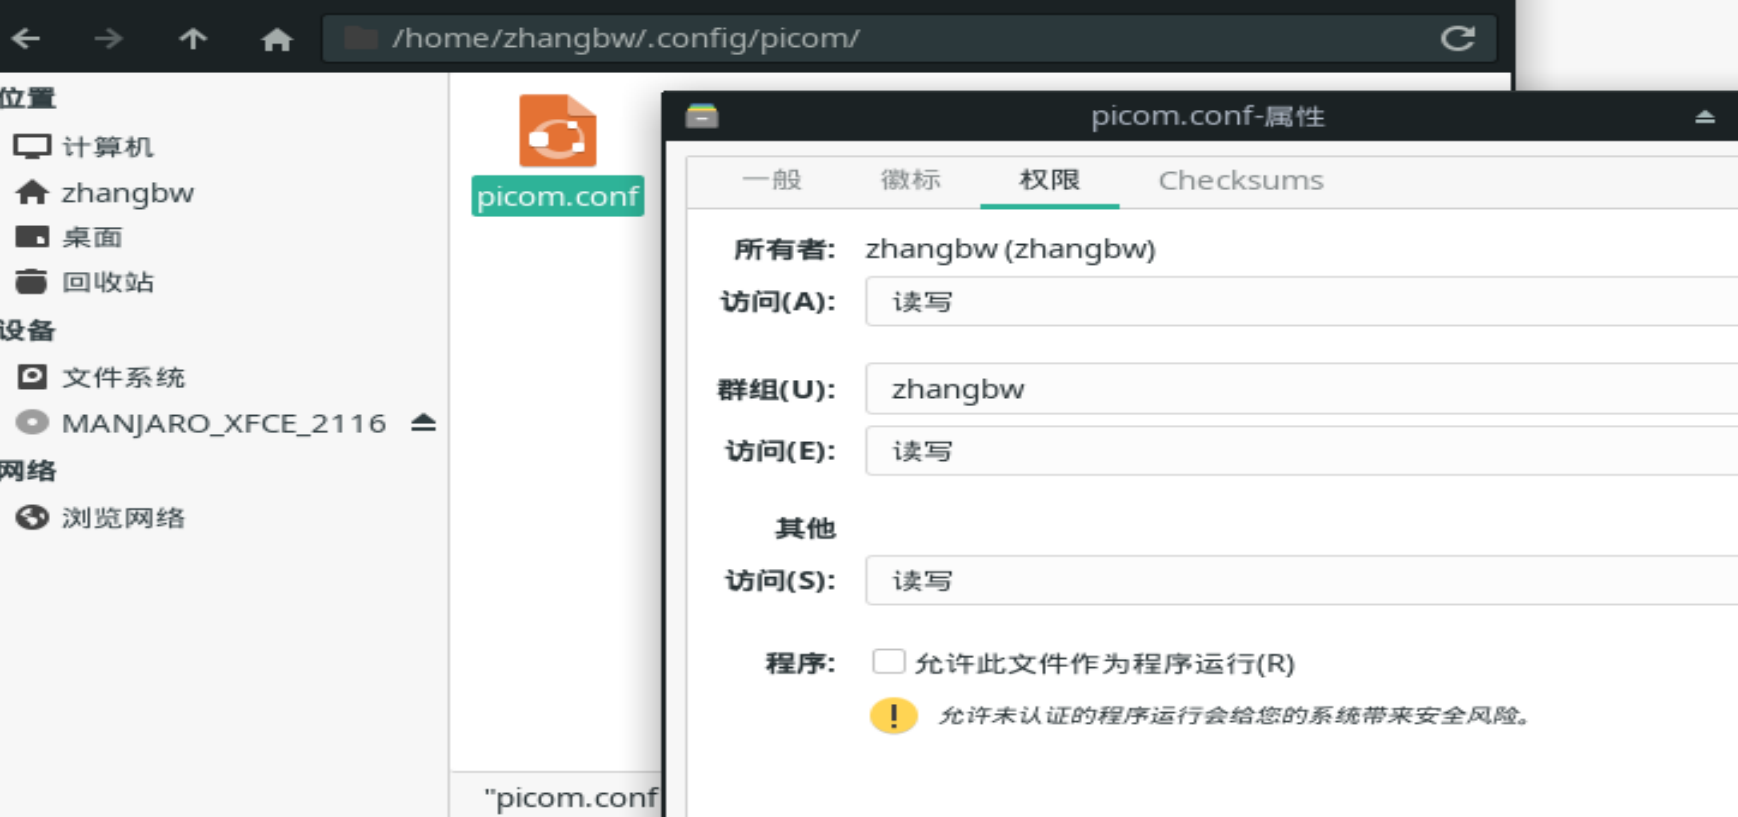Reload the current folder
This screenshot has width=1738, height=817.
coord(1457,39)
